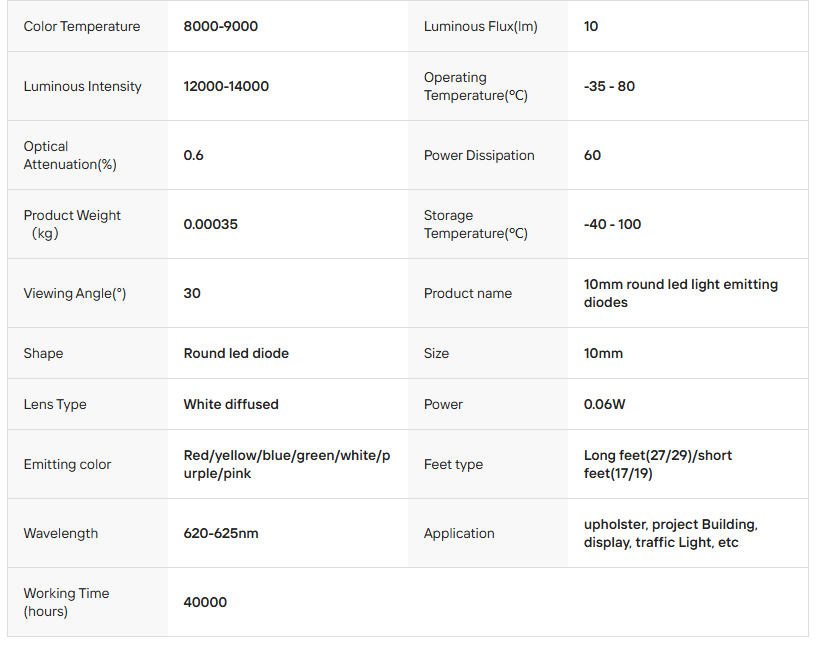This screenshot has width=818, height=649.
Task: Select the Emitting color value list
Action: point(286,464)
